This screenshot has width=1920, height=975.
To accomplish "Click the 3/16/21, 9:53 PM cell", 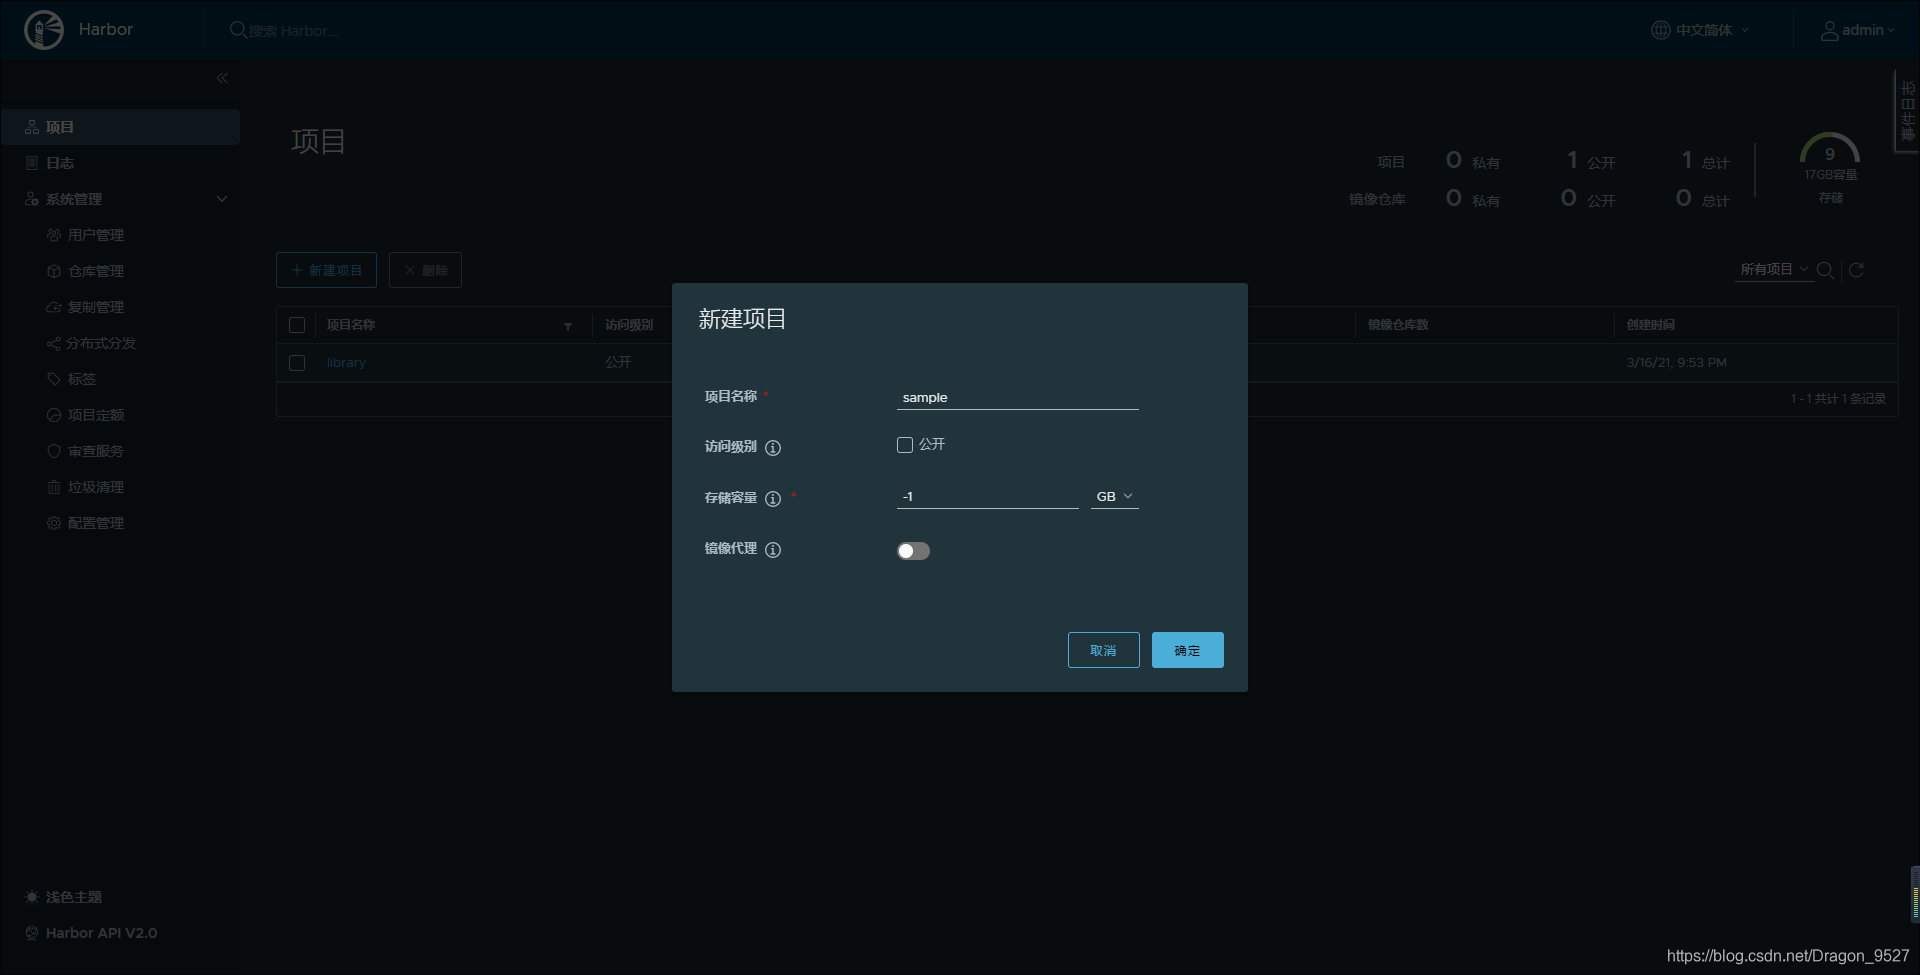I will point(1676,363).
